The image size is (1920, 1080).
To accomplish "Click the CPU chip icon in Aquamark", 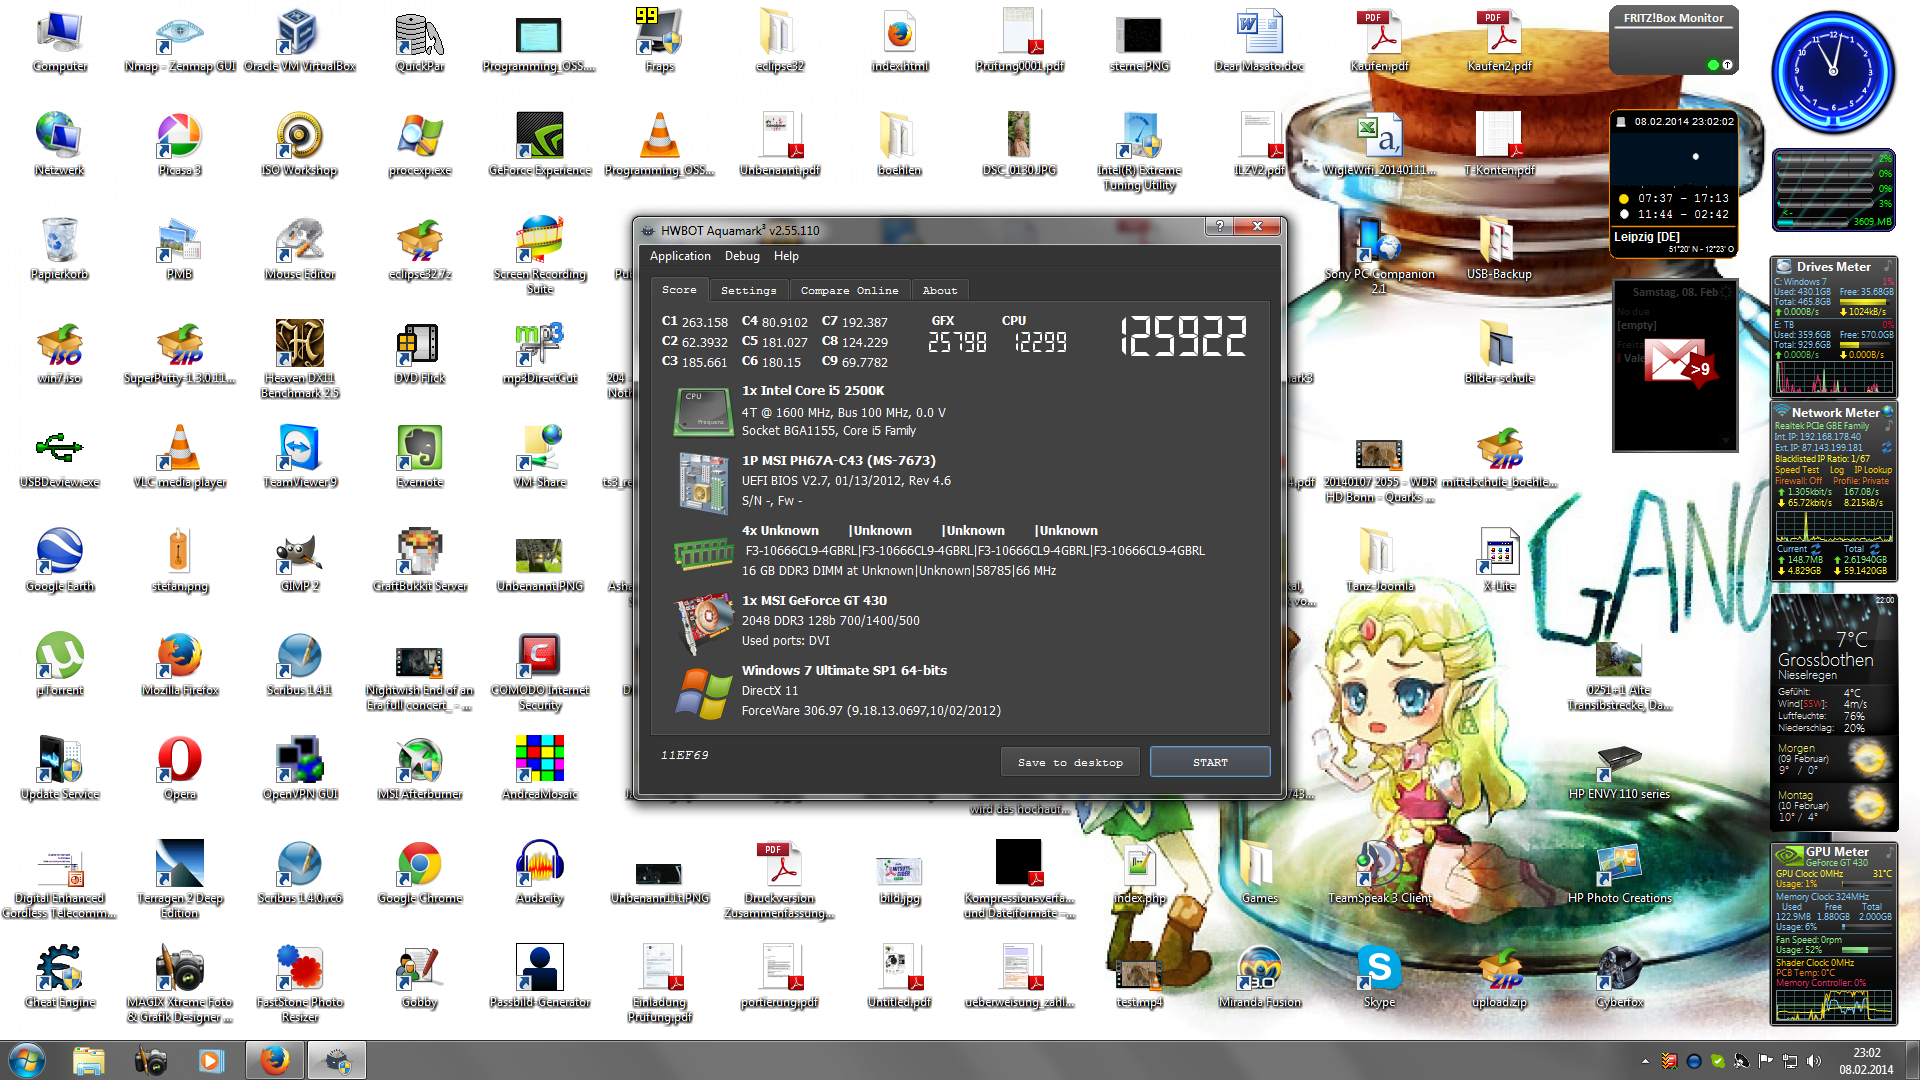I will (703, 411).
